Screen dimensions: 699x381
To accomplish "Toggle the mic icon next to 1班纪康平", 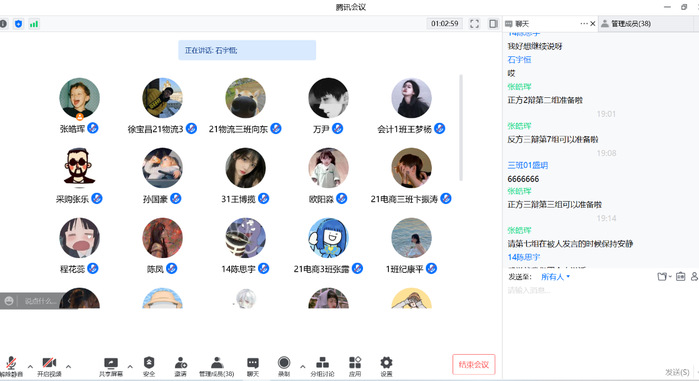I will coord(431,268).
